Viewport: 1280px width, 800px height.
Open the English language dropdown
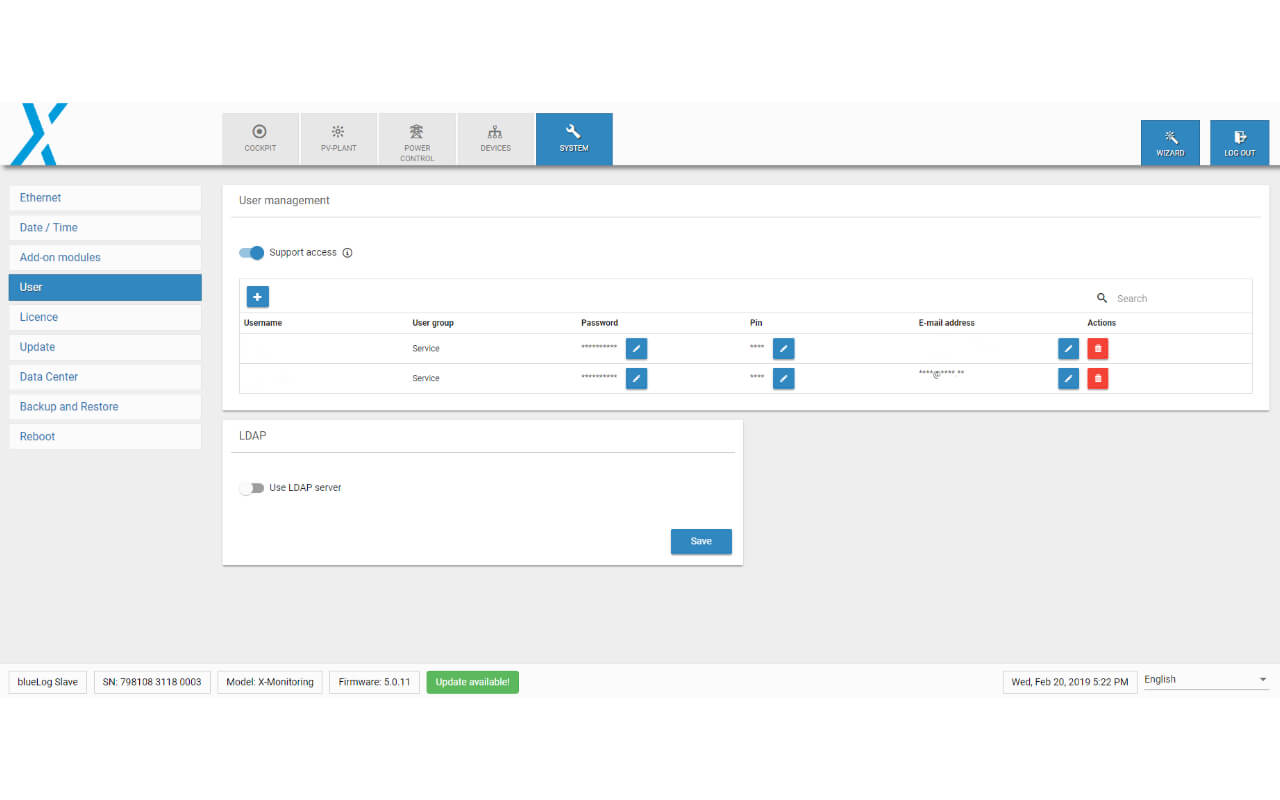(x=1205, y=680)
